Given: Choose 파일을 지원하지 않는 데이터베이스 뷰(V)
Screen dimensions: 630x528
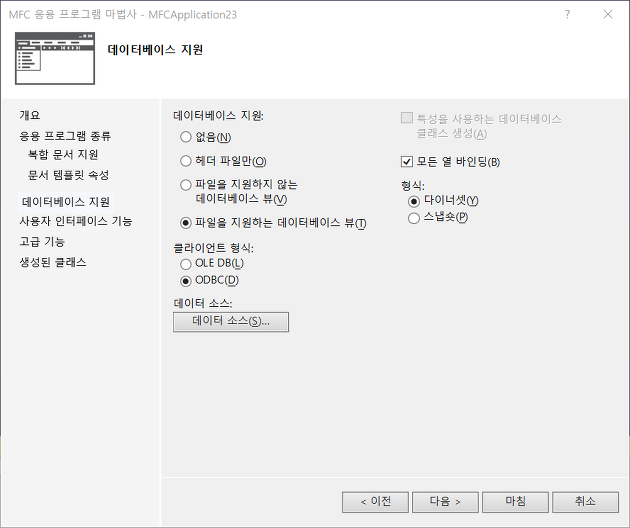Looking at the screenshot, I should click(186, 185).
